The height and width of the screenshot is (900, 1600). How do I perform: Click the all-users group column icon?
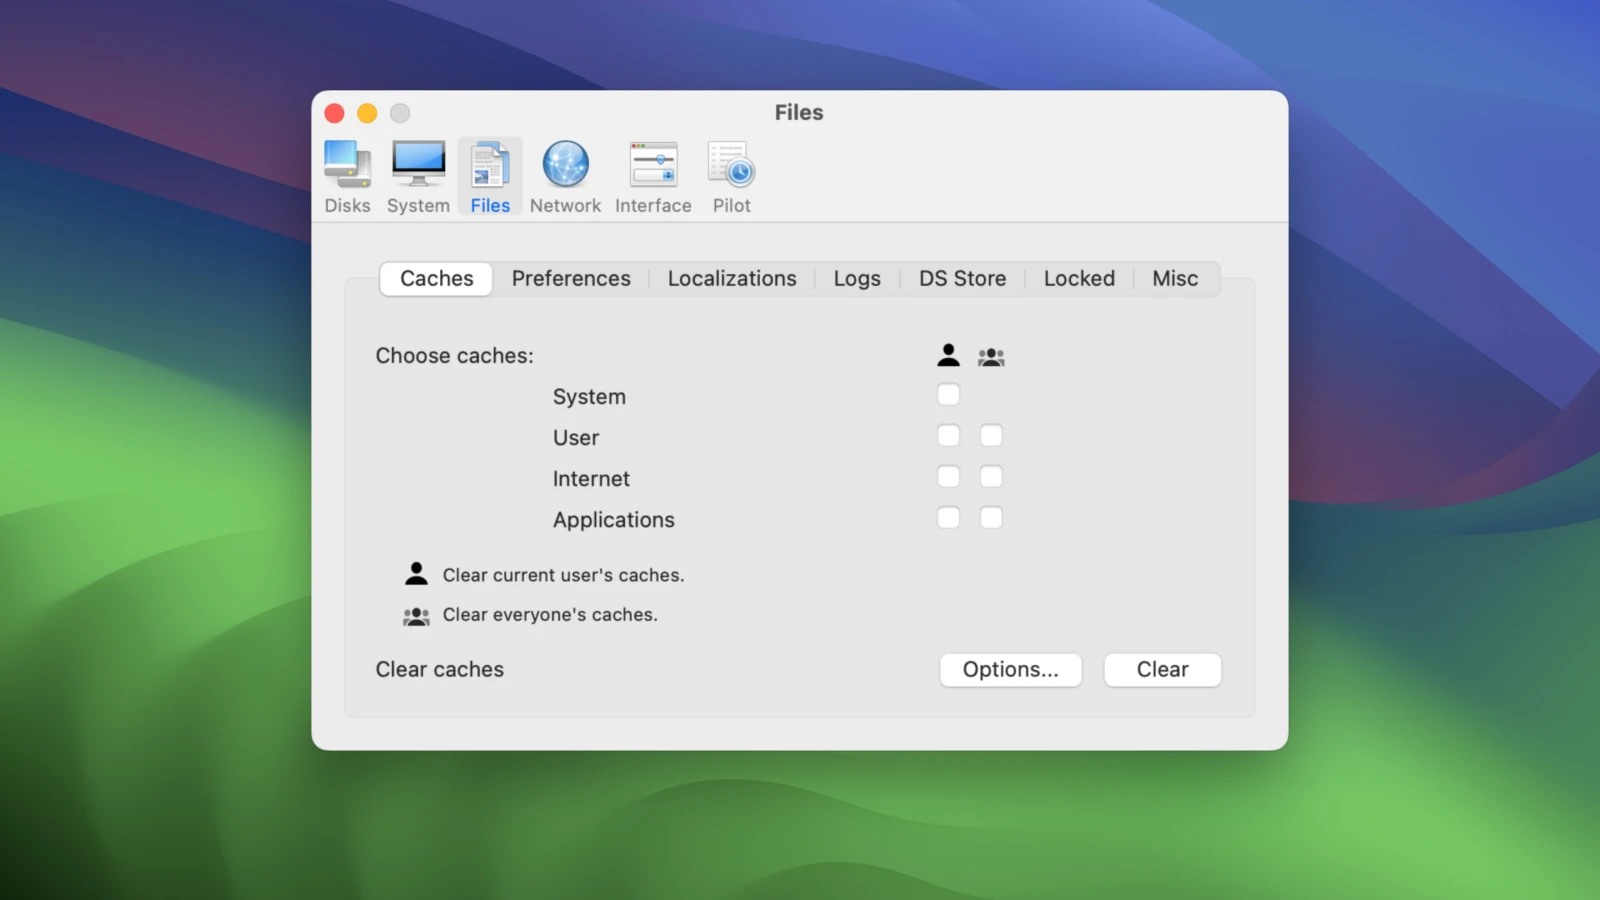tap(991, 357)
